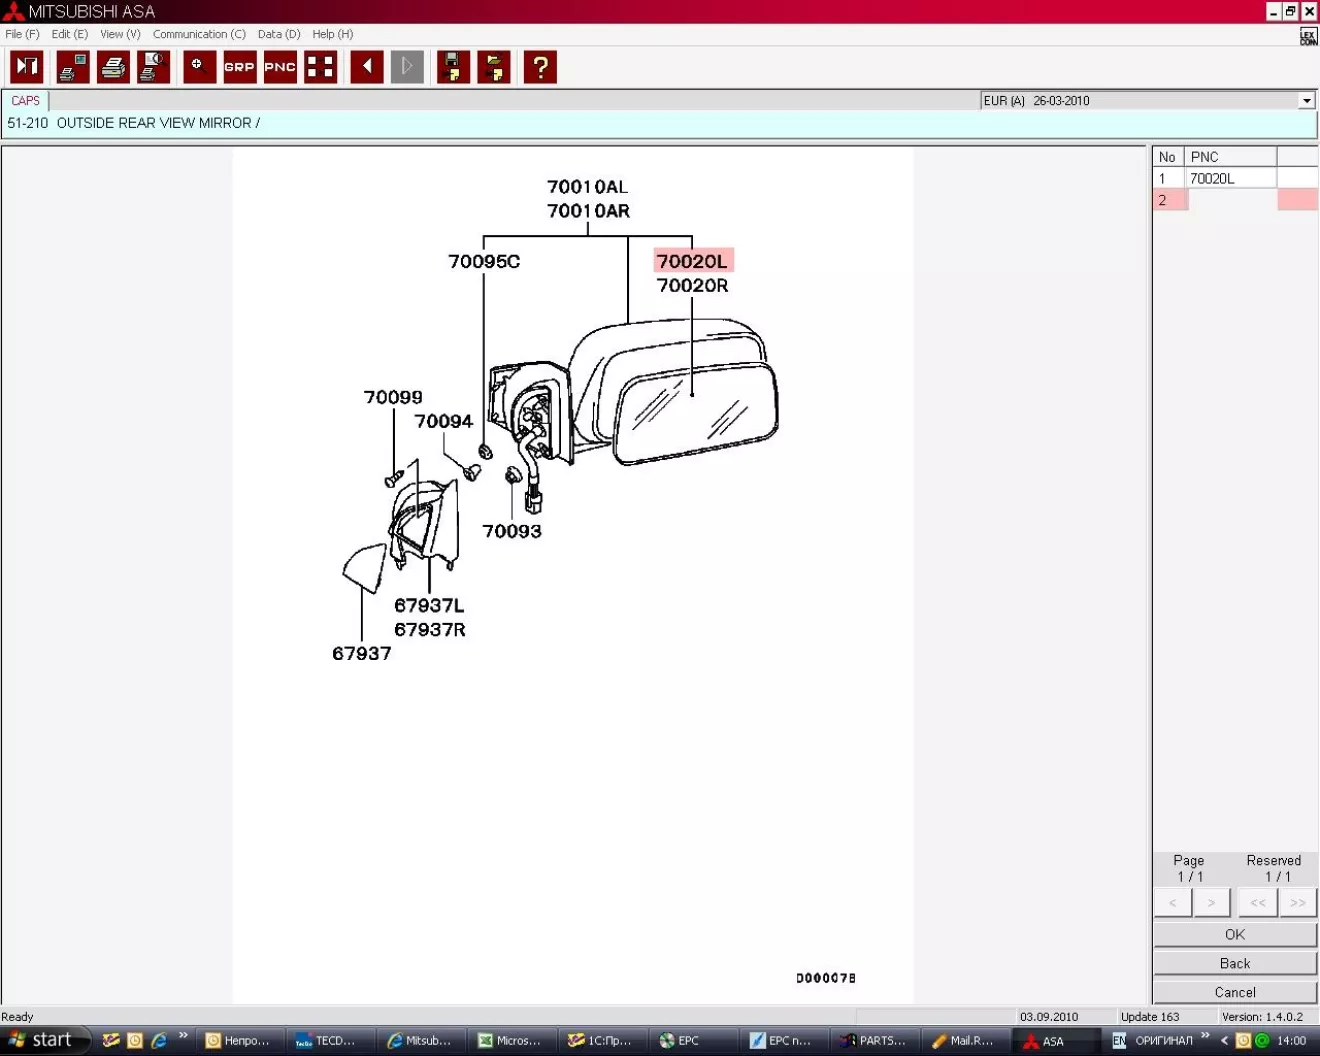Open the File menu
Image resolution: width=1320 pixels, height=1056 pixels.
coord(22,34)
